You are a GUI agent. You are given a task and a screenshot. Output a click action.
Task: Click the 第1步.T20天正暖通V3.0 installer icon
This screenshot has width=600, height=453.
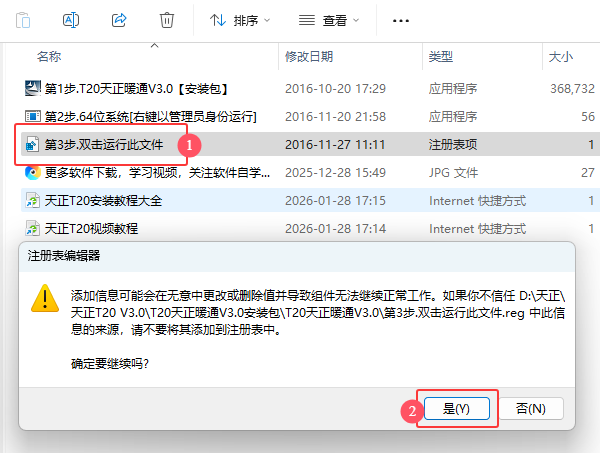coord(33,88)
